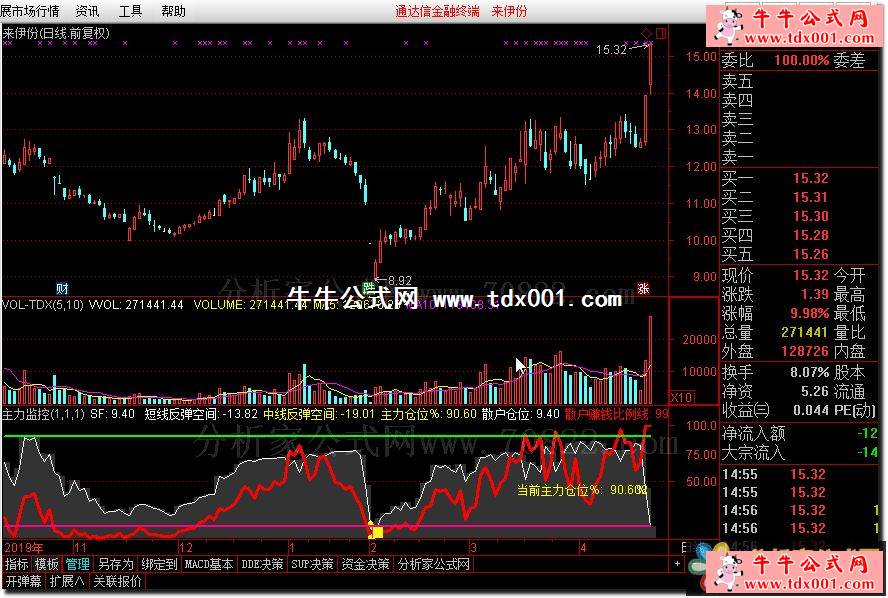The height and width of the screenshot is (598, 888).
Task: Click the 来伊份 stock name in the title bar
Action: tap(509, 11)
